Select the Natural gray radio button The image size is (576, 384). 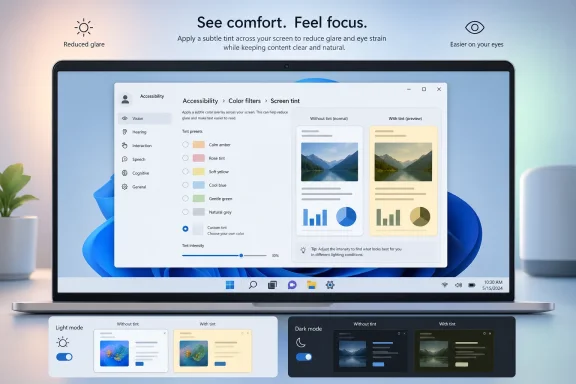click(185, 212)
